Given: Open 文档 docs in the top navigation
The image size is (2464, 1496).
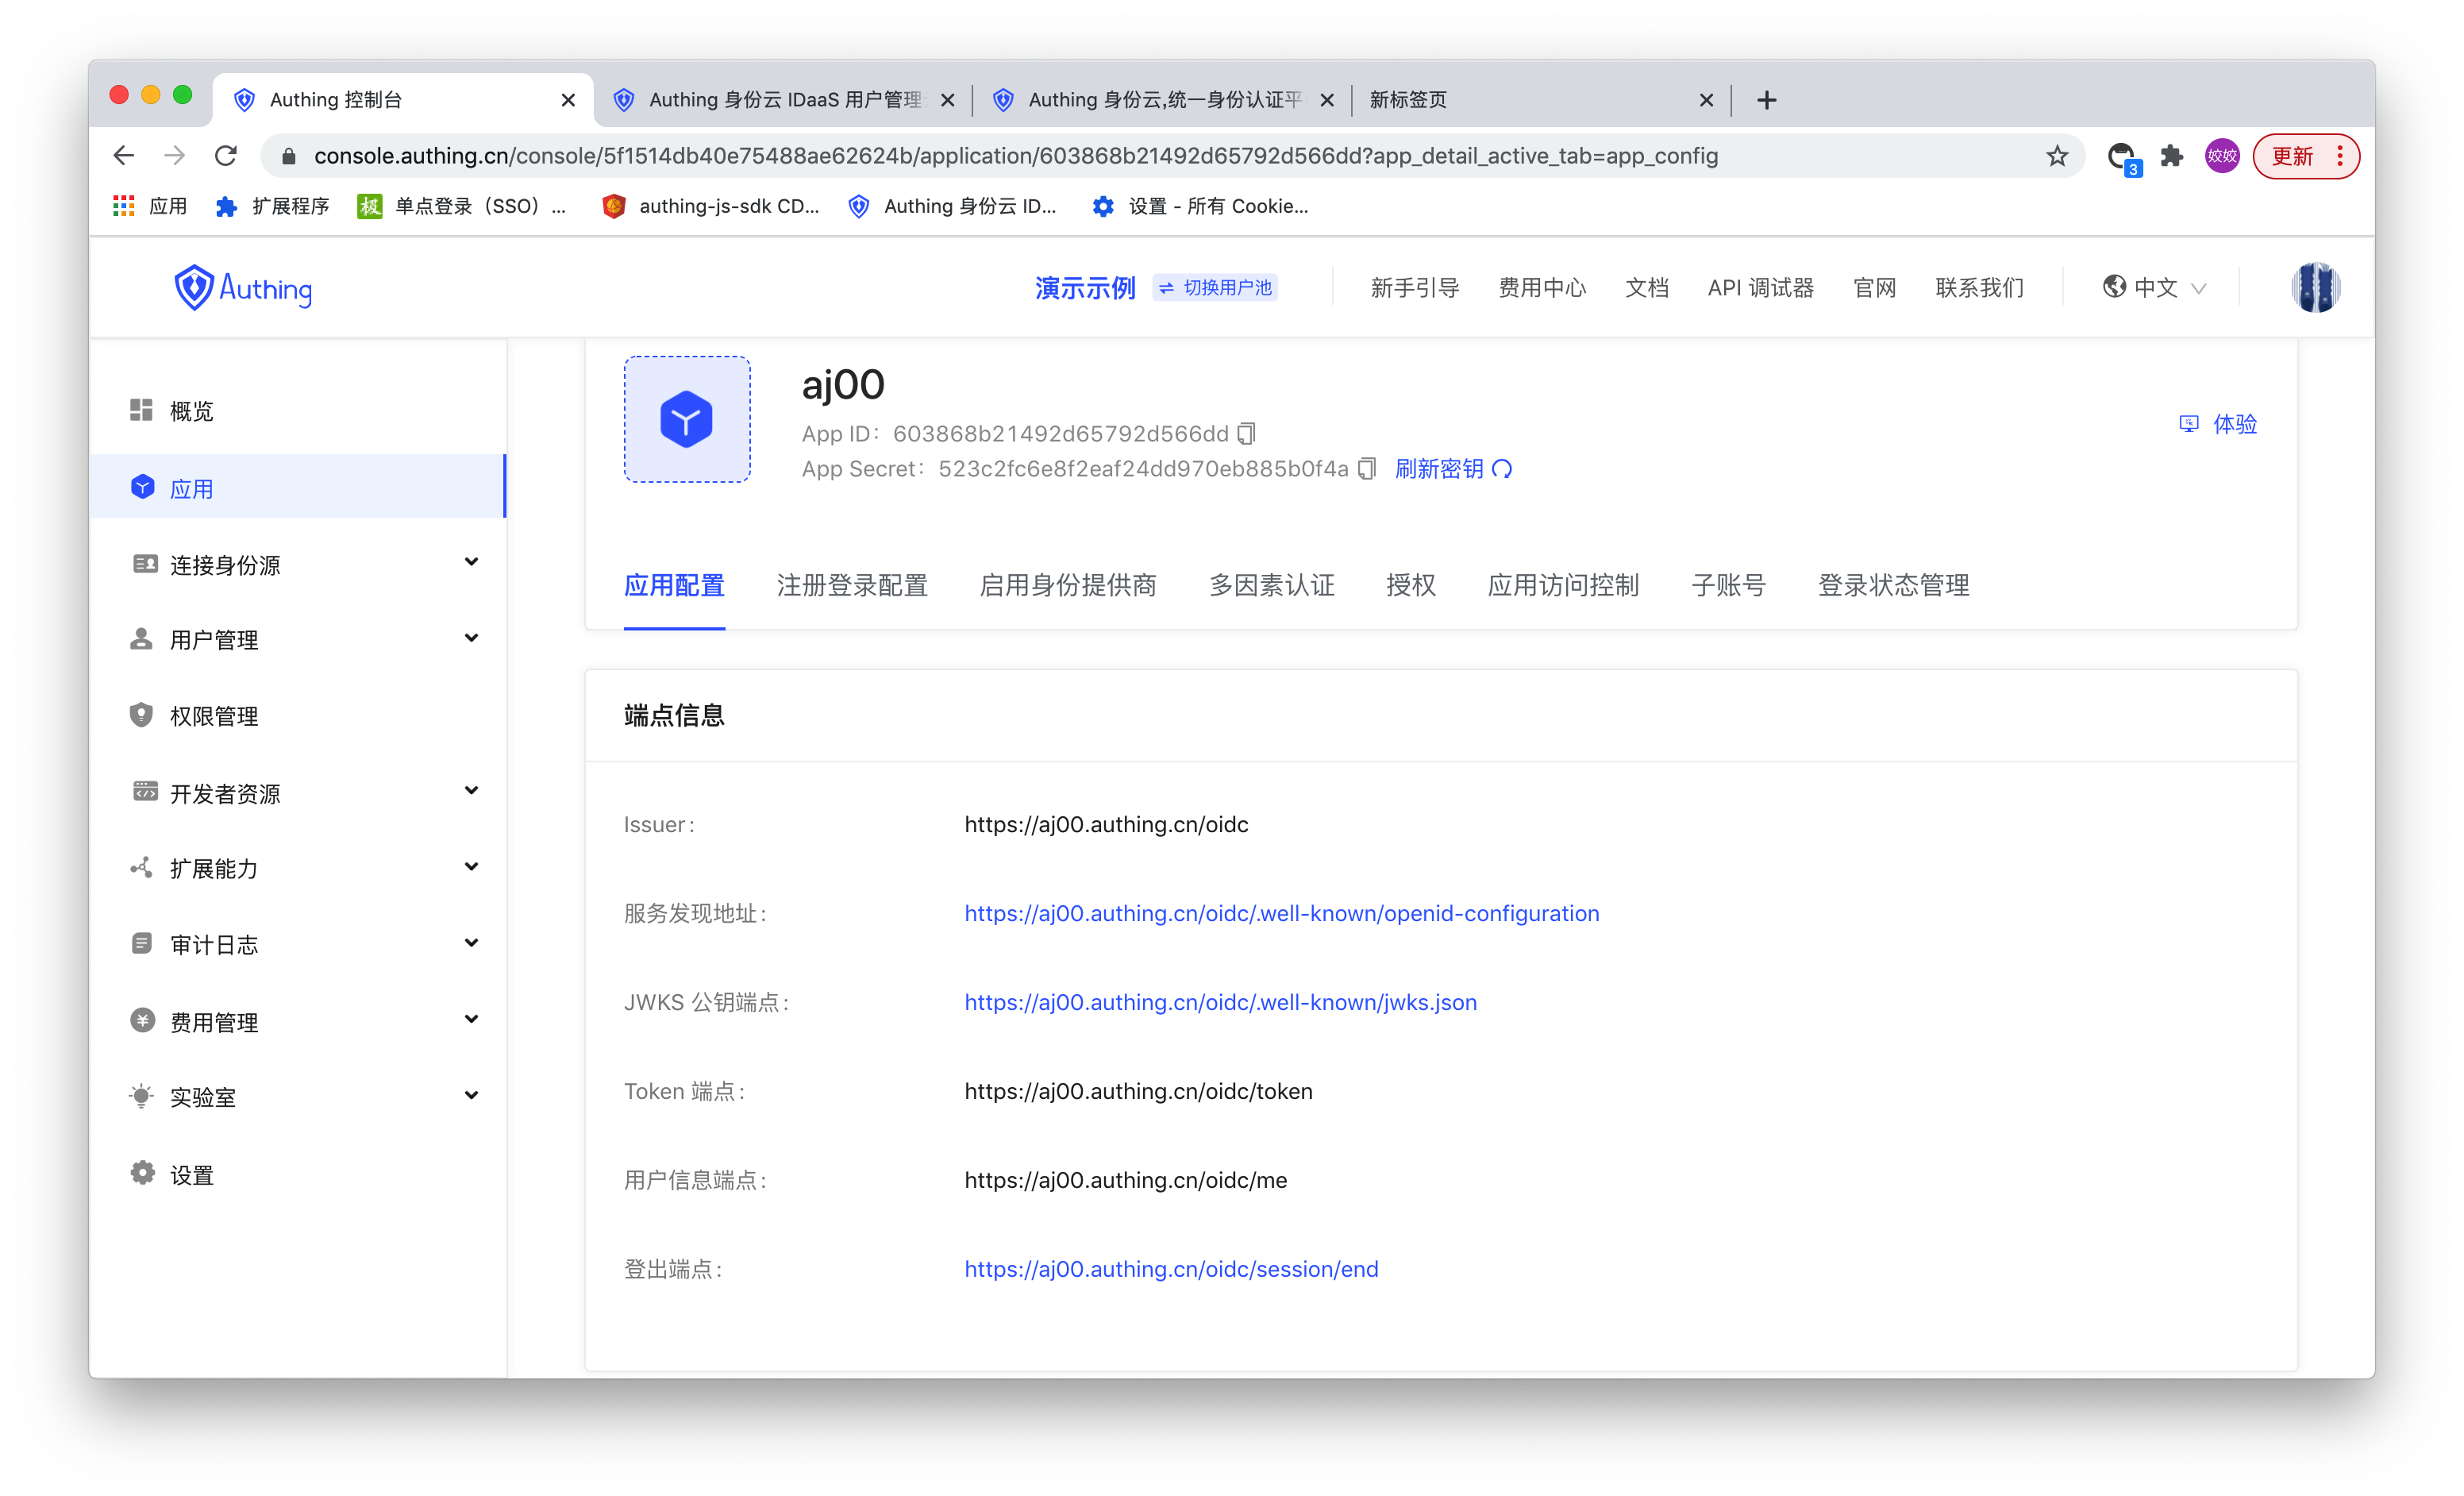Looking at the screenshot, I should point(1647,288).
